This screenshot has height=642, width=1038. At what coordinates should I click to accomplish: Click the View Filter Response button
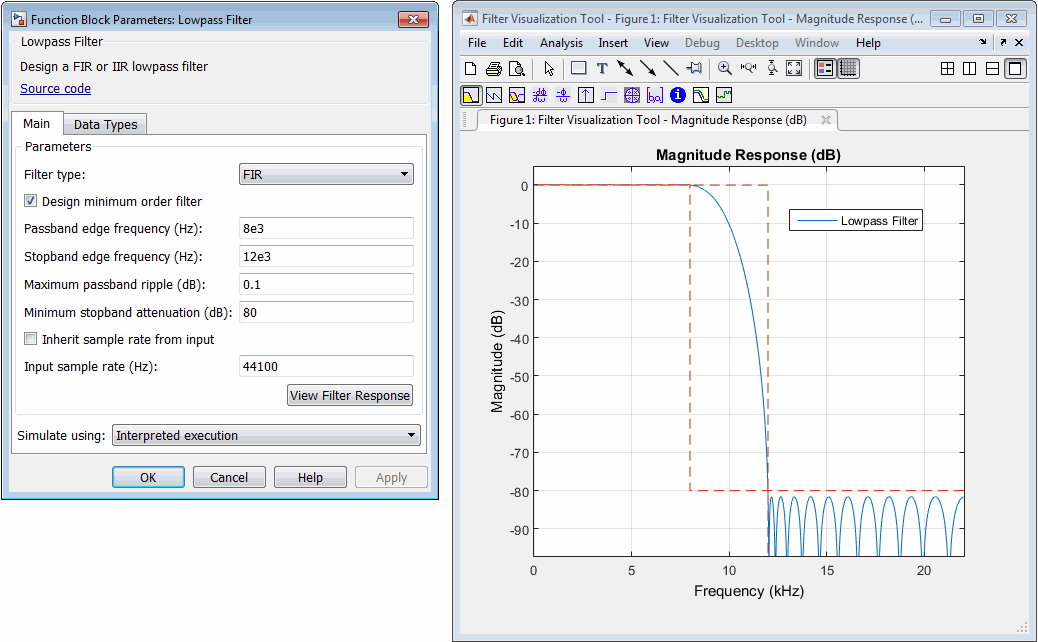[x=350, y=395]
